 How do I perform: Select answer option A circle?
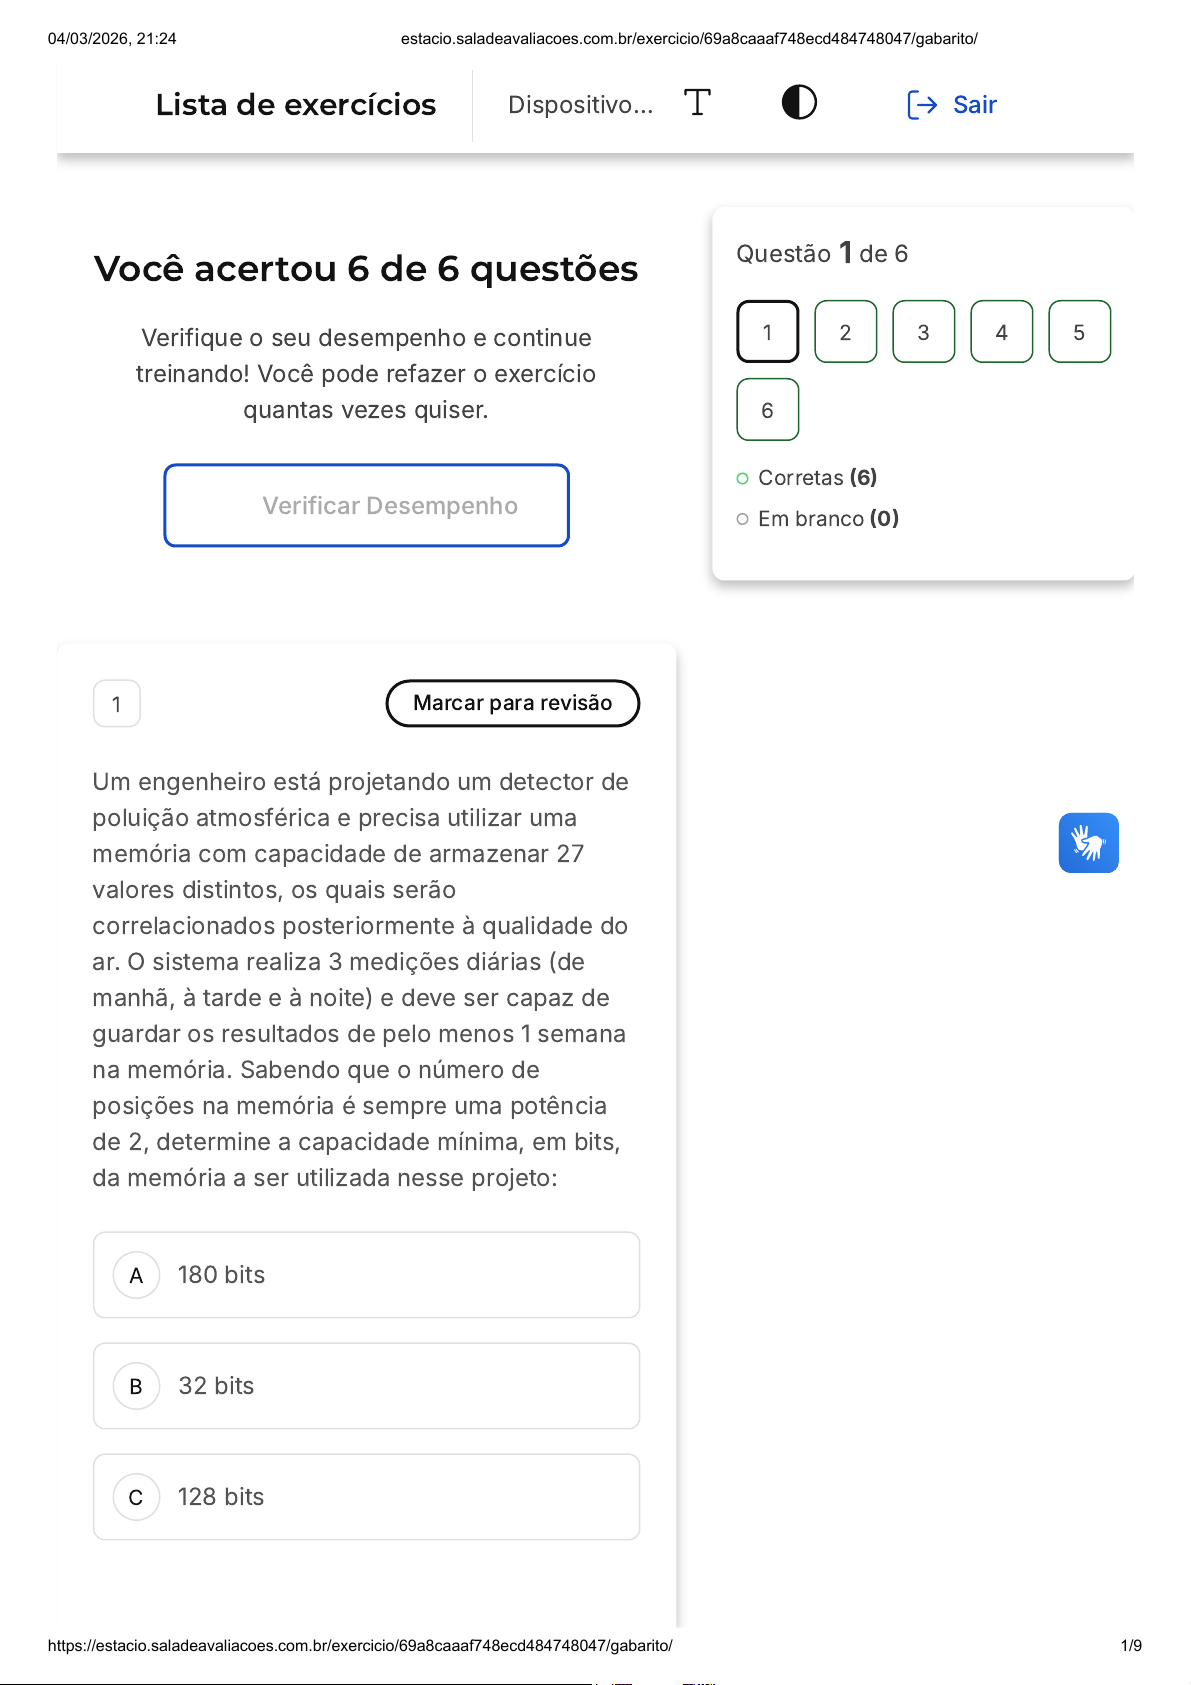pyautogui.click(x=137, y=1276)
